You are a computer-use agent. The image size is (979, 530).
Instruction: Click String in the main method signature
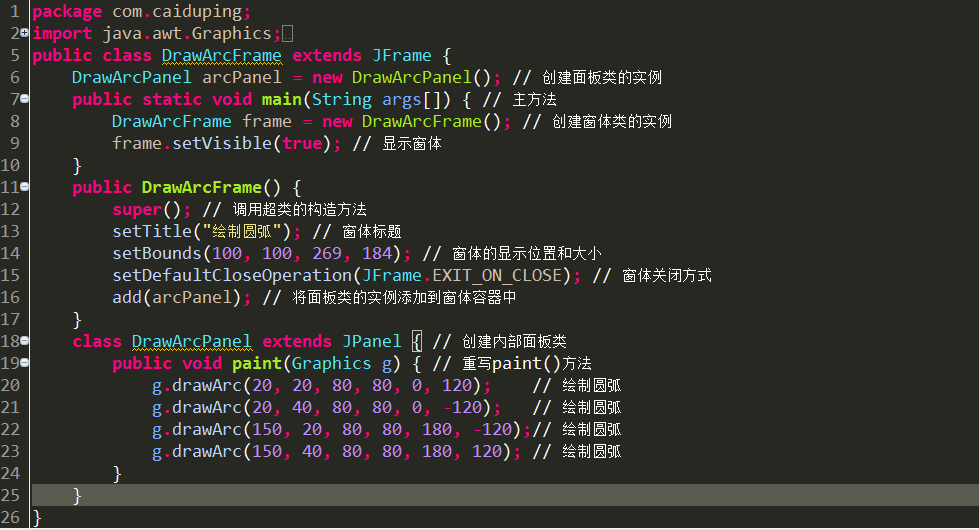[x=342, y=99]
